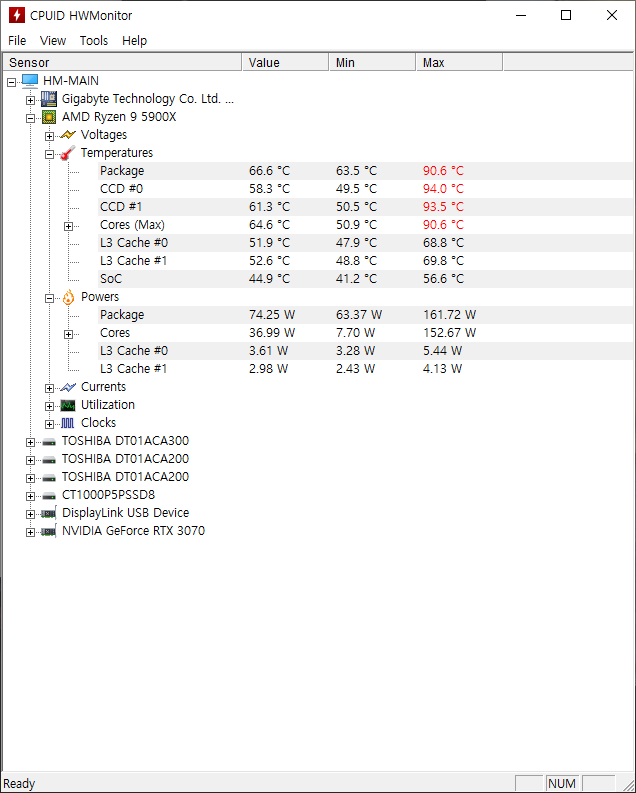Click the Utilization graph icon
The width and height of the screenshot is (636, 793).
pyautogui.click(x=68, y=405)
